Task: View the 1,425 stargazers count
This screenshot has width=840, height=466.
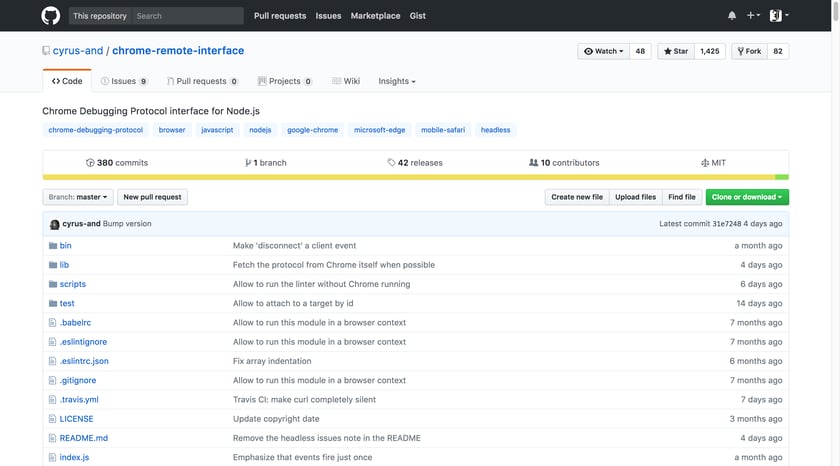Action: [710, 51]
